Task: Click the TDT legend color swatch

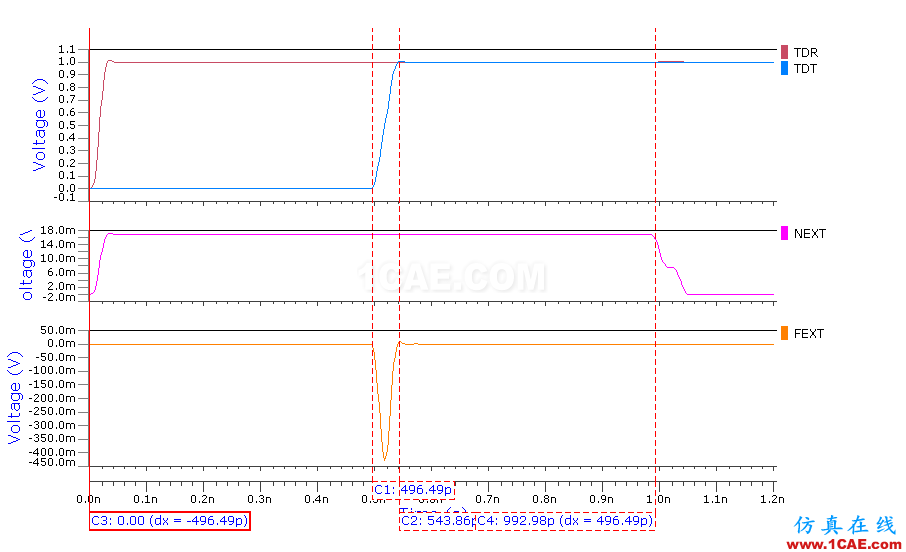Action: click(x=784, y=68)
